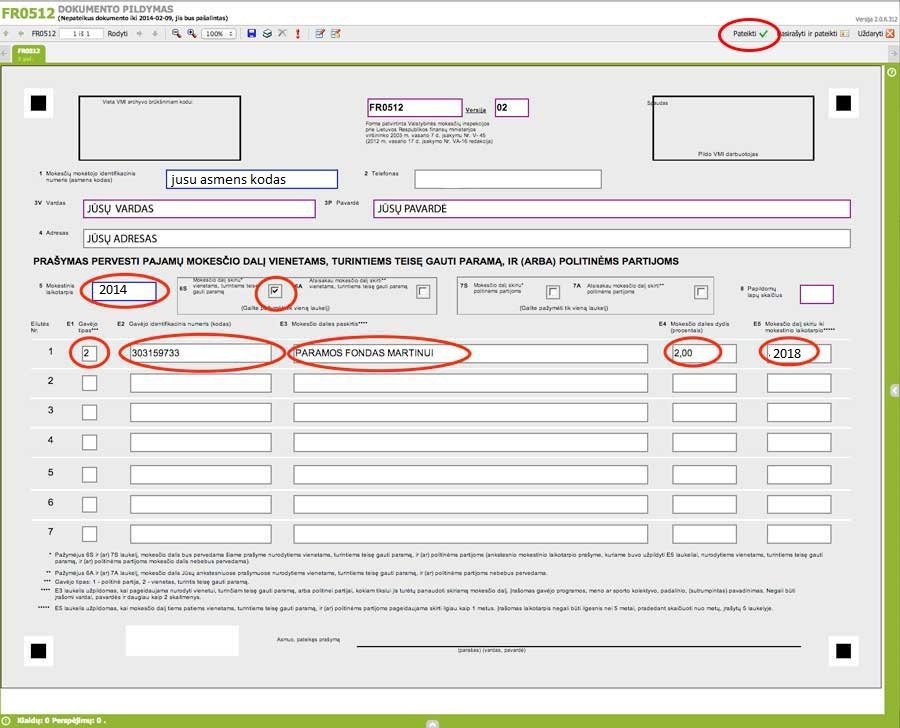The image size is (900, 728).
Task: Click the second form edit icon in toolbar
Action: [x=336, y=34]
